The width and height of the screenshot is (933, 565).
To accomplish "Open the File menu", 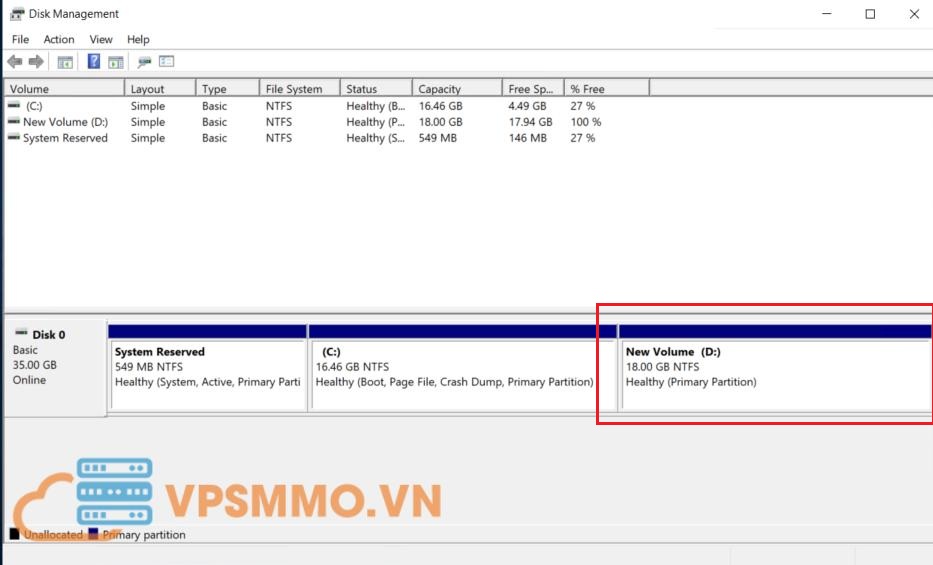I will point(20,39).
